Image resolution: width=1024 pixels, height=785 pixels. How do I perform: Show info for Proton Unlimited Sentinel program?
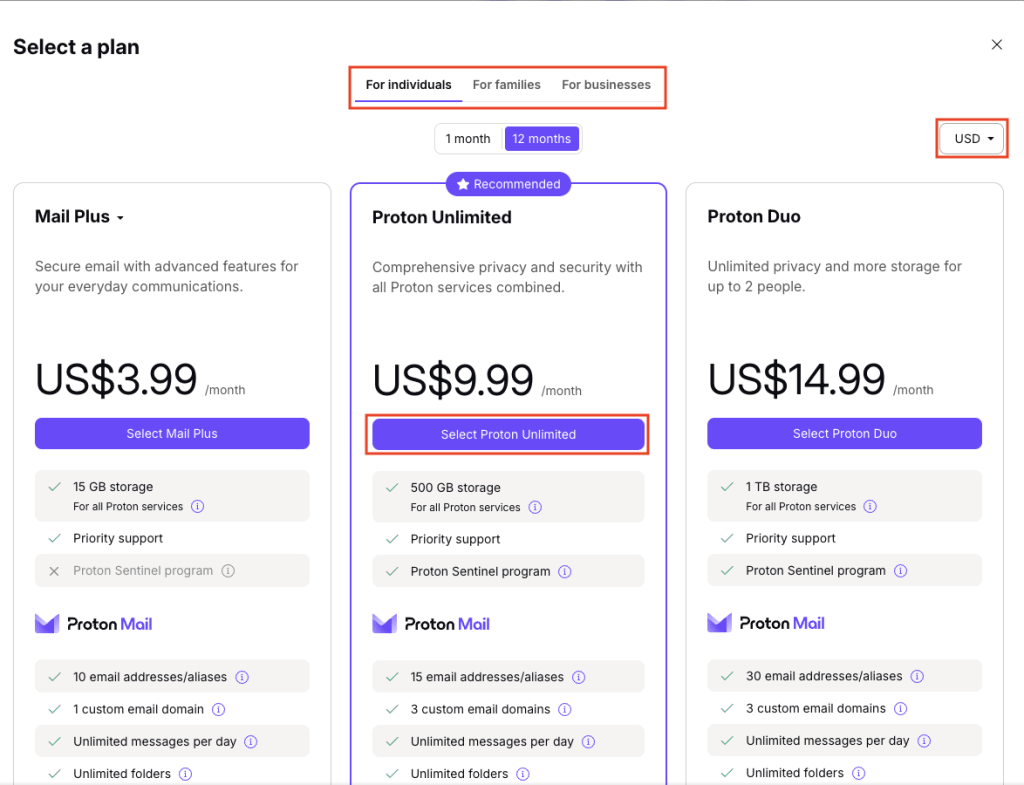coord(565,572)
